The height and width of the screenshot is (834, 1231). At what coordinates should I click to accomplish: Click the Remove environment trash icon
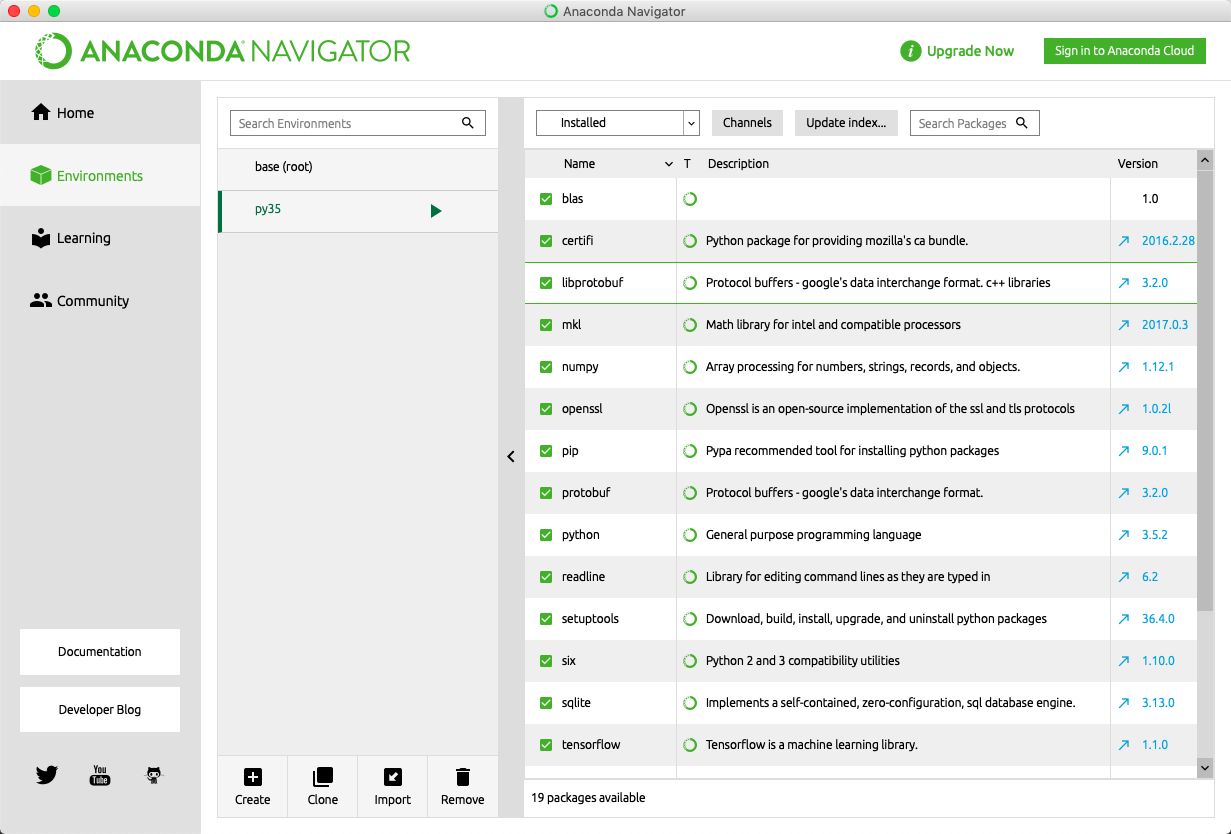pos(462,777)
